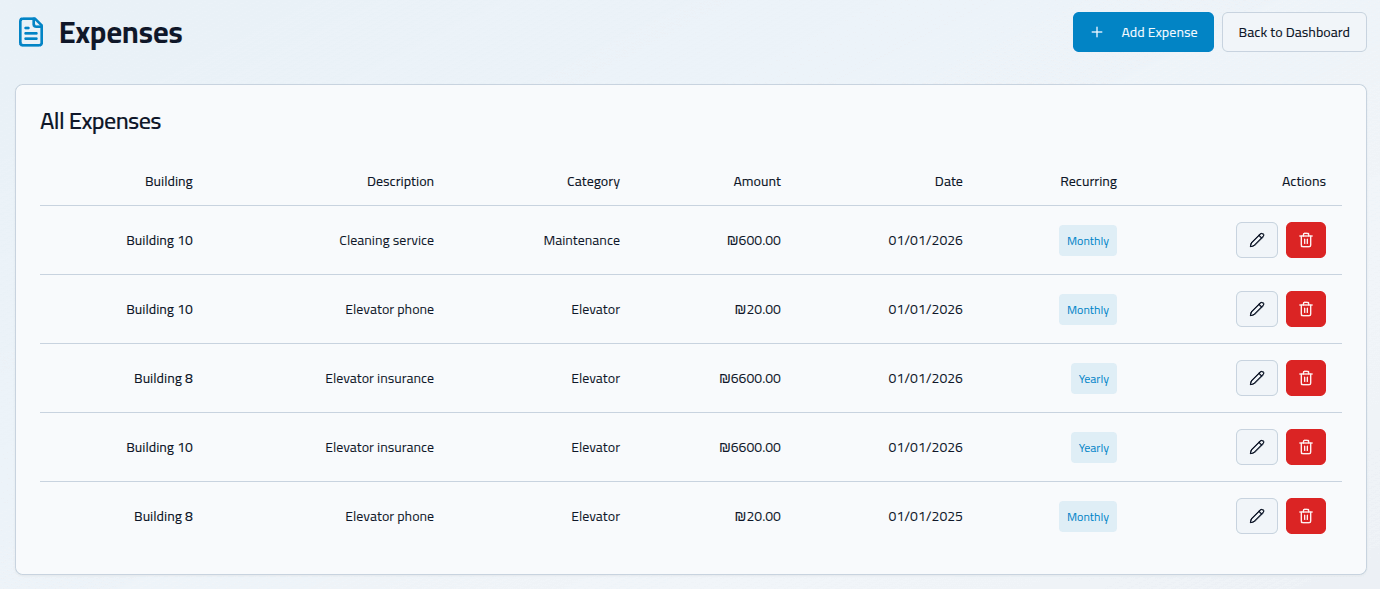
Task: Click the Yearly badge for Building 8 insurance
Action: (x=1093, y=379)
